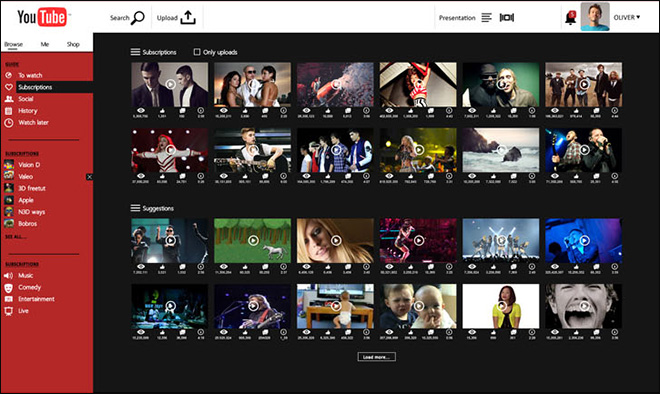Click the Load more button
Image resolution: width=660 pixels, height=394 pixels.
(x=377, y=357)
